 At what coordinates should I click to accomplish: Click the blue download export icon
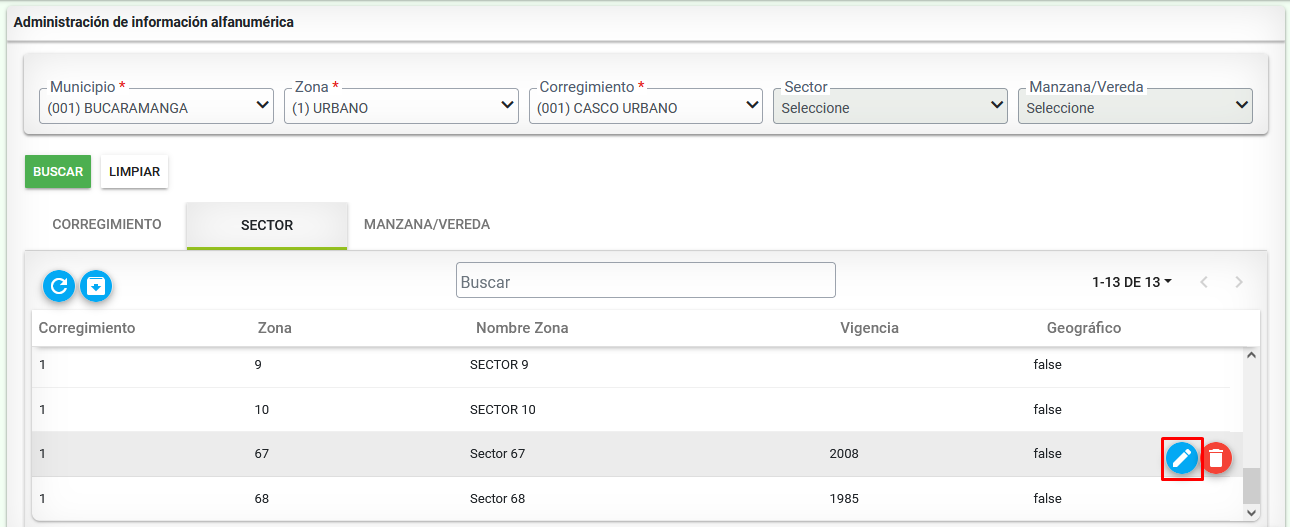(x=96, y=286)
